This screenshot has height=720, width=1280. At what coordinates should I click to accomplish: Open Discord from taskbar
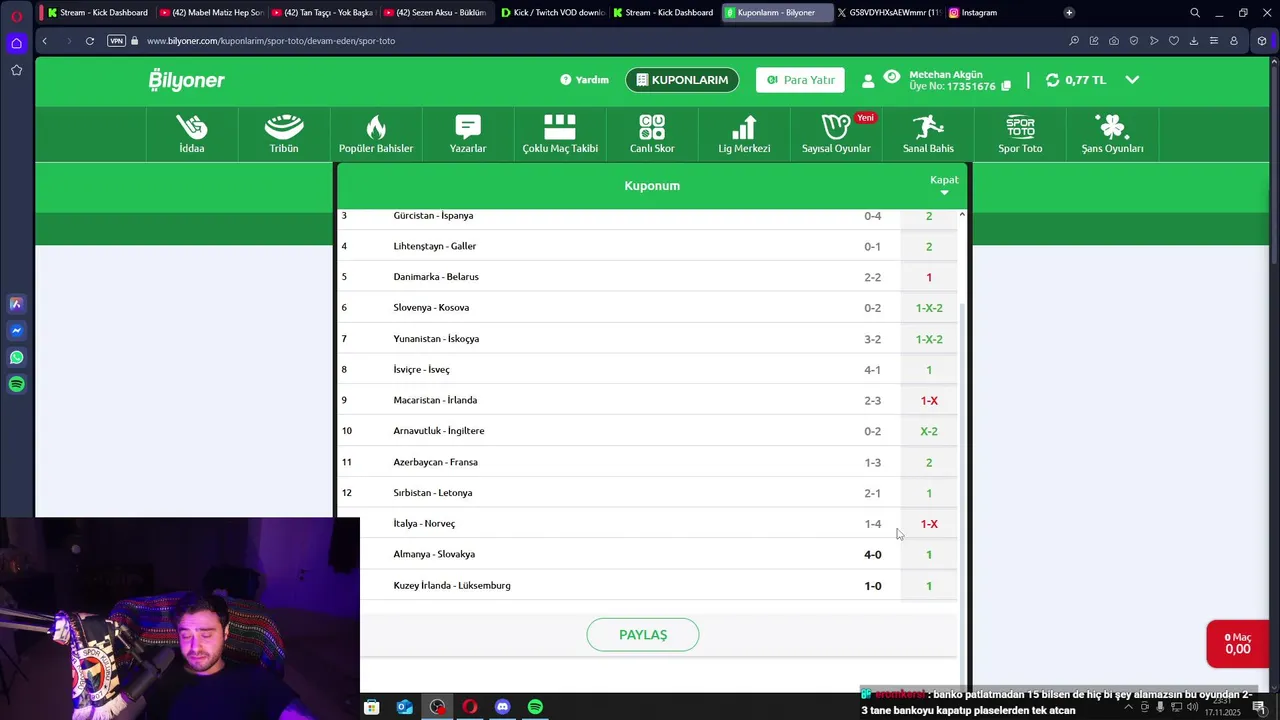pos(502,707)
